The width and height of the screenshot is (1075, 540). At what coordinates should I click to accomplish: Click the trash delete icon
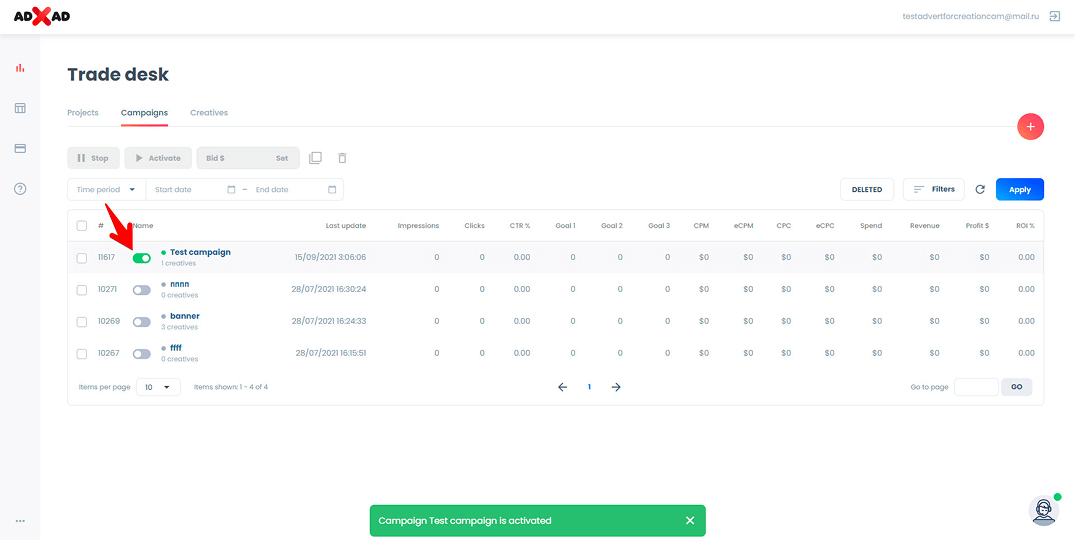click(x=342, y=158)
